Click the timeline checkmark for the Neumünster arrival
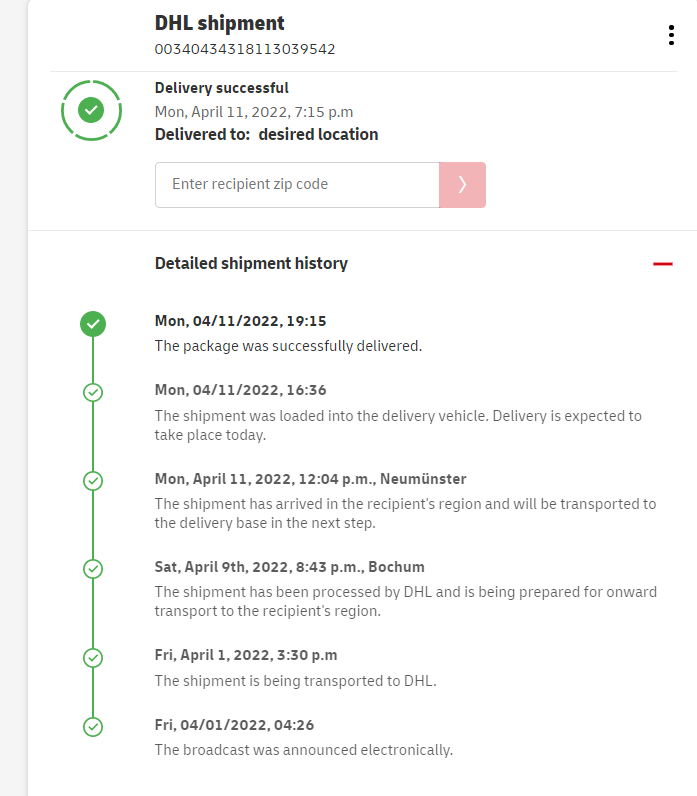The image size is (697, 796). 93,481
